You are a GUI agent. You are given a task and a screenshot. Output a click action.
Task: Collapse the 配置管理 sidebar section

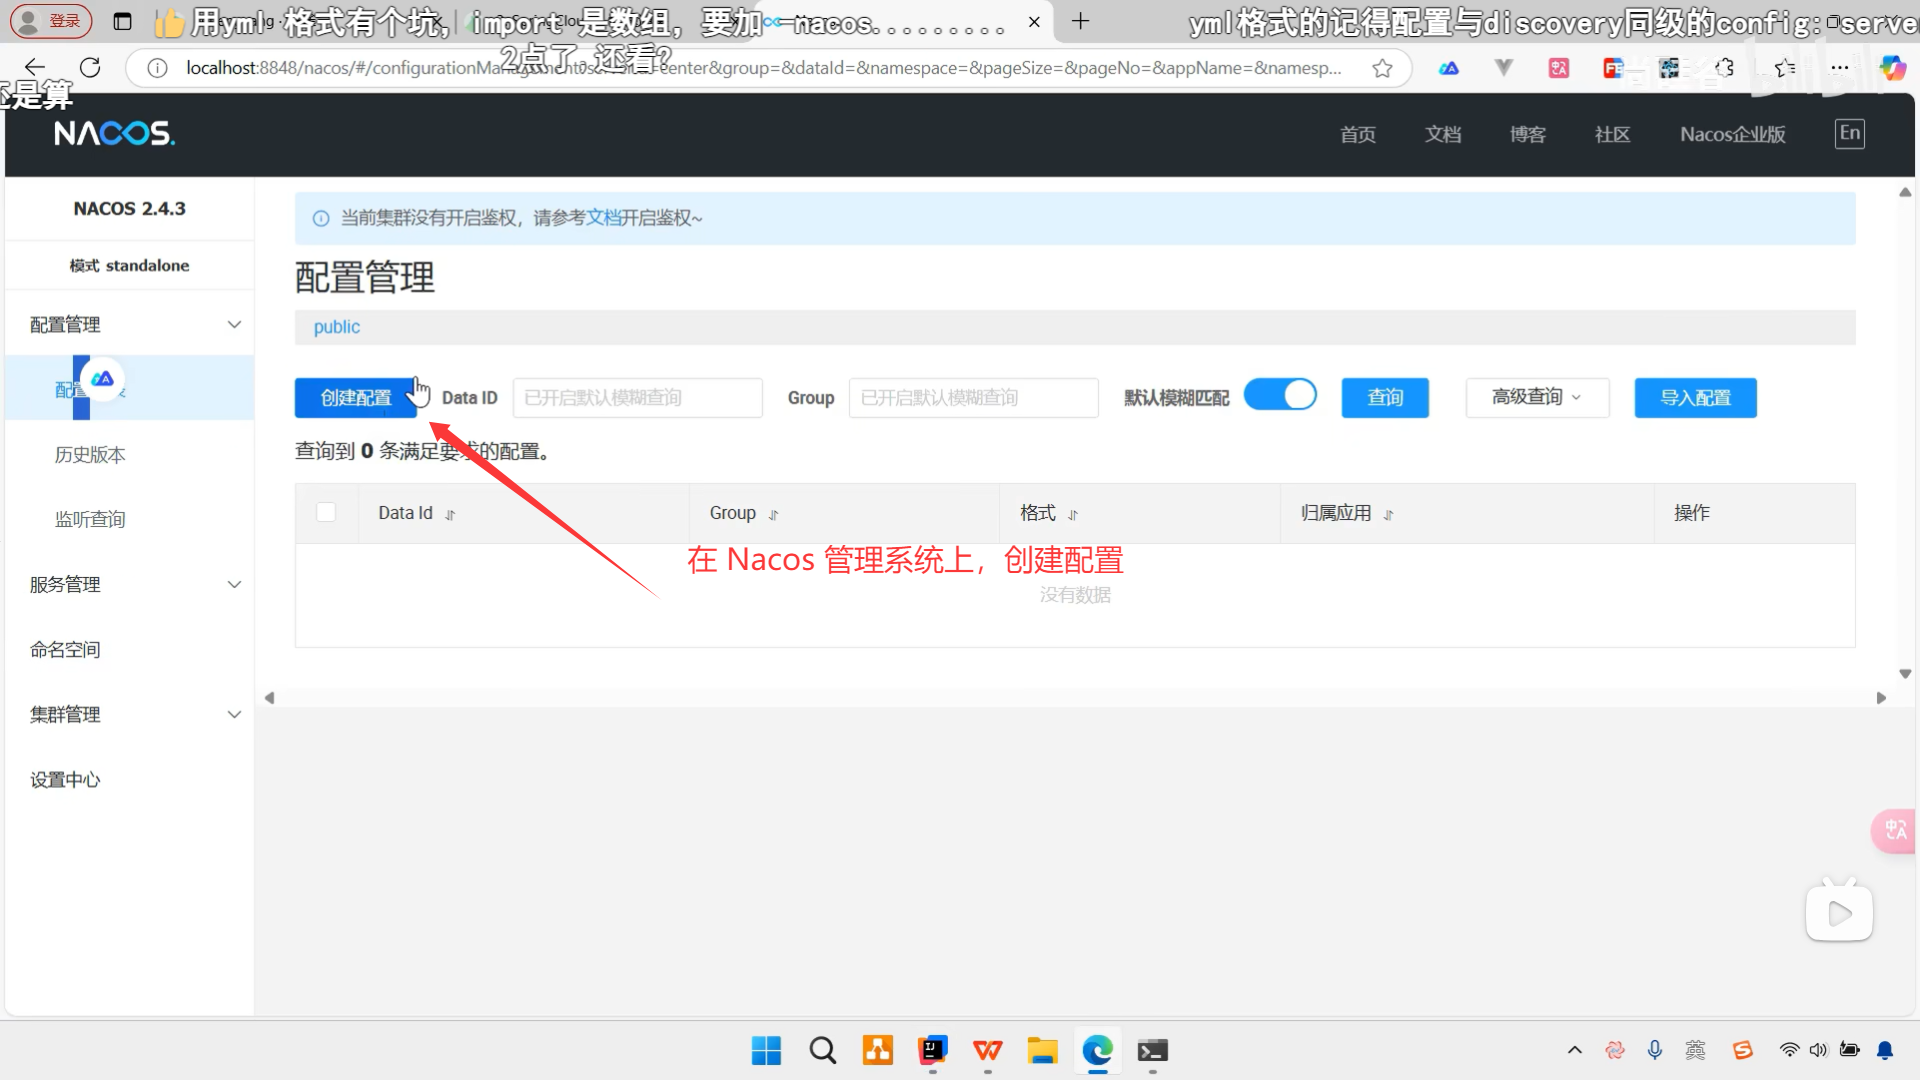point(234,324)
